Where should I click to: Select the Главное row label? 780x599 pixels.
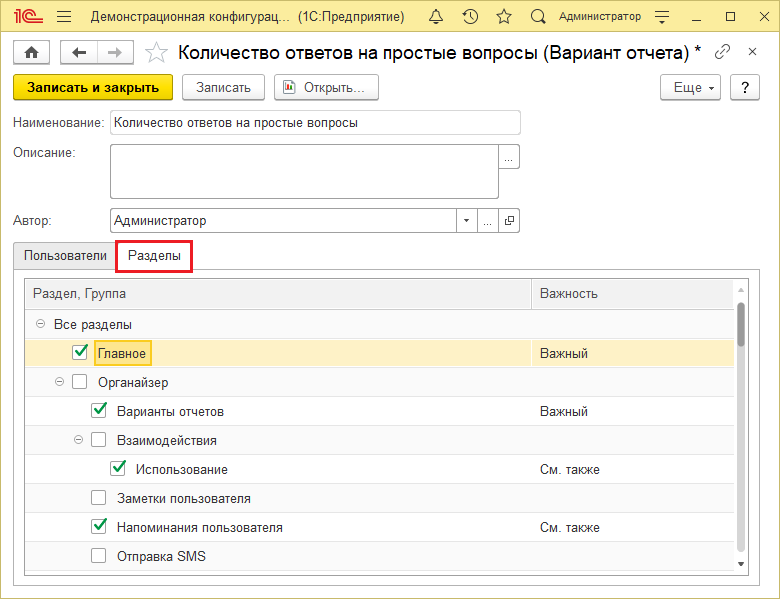pyautogui.click(x=122, y=353)
